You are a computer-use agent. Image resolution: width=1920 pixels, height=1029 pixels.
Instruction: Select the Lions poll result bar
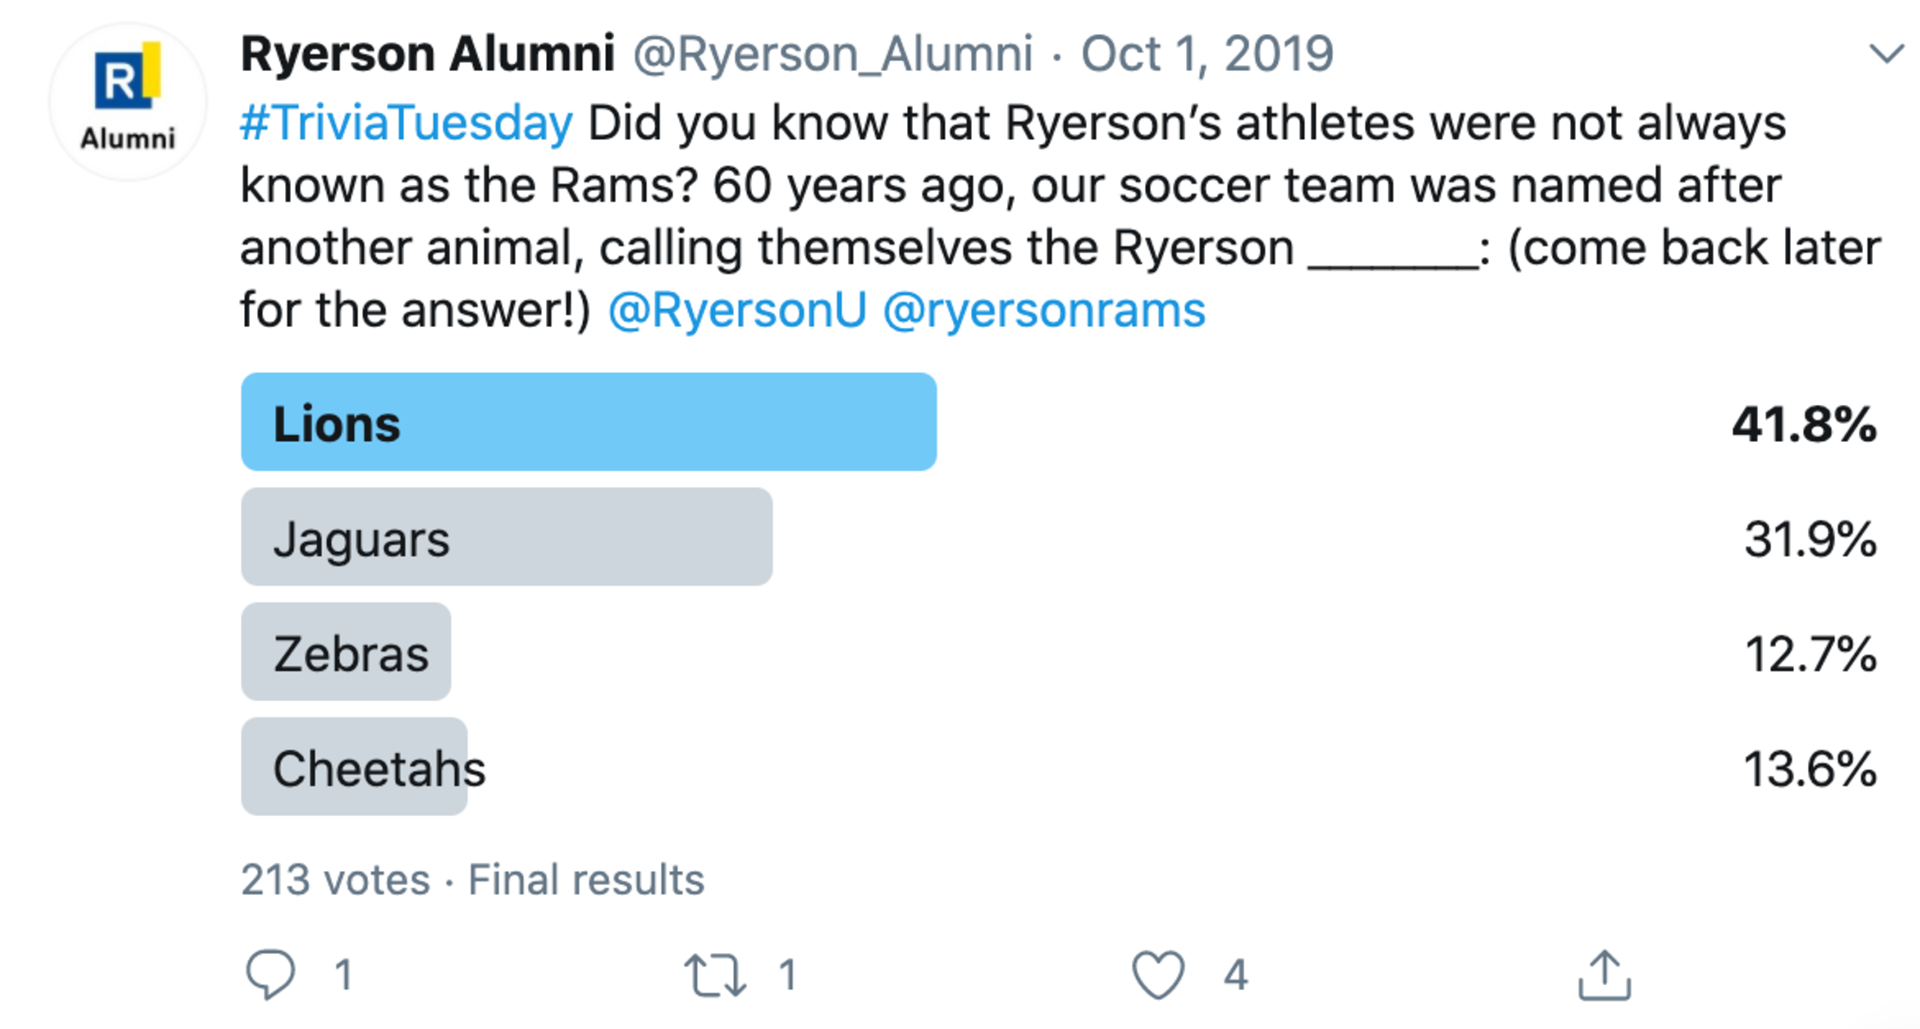588,422
